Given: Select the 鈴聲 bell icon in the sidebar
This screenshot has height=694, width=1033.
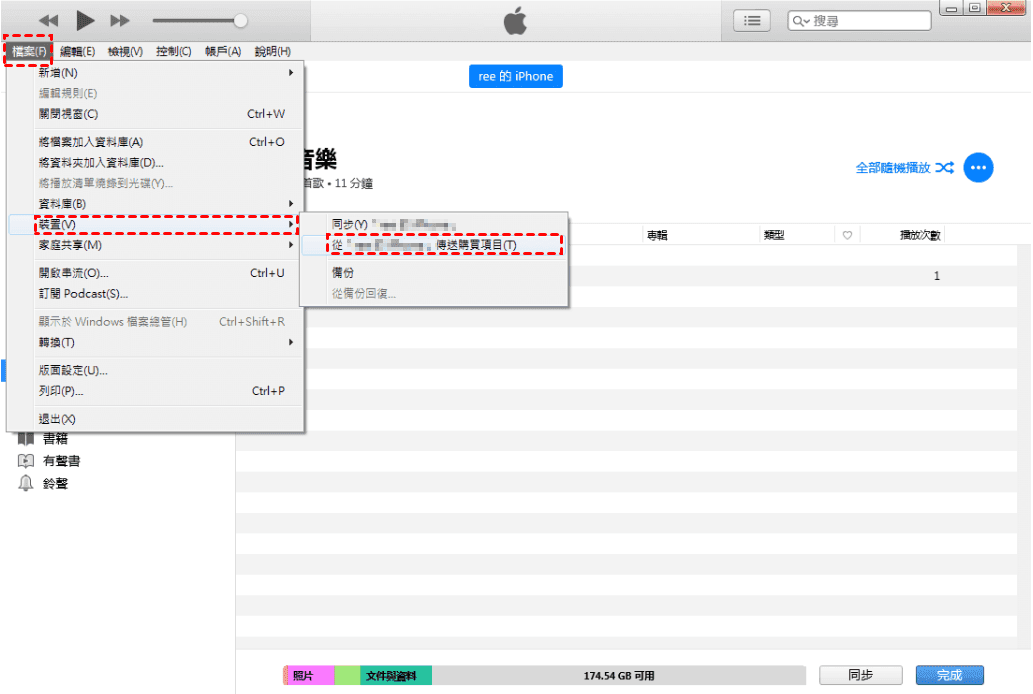Looking at the screenshot, I should 26,483.
